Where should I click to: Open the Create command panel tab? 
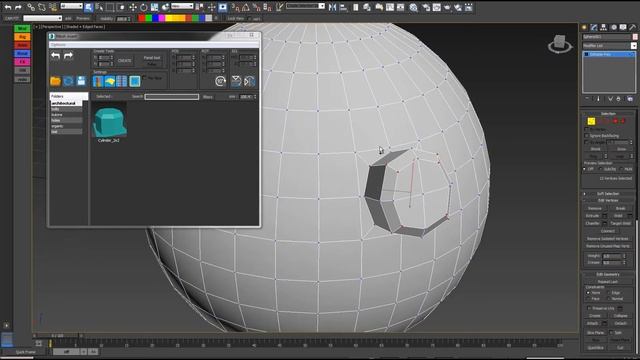point(584,27)
